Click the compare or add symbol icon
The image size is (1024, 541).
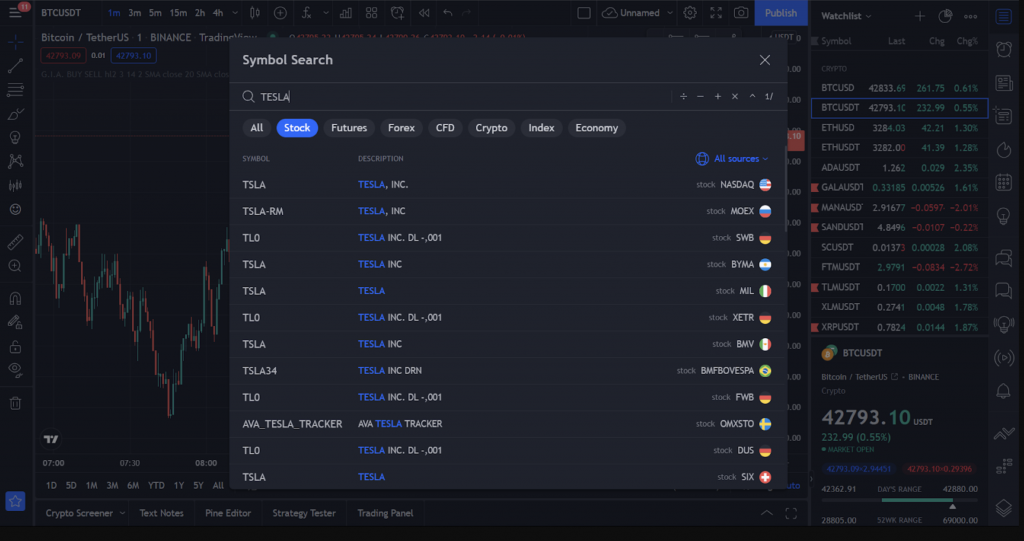tap(280, 12)
